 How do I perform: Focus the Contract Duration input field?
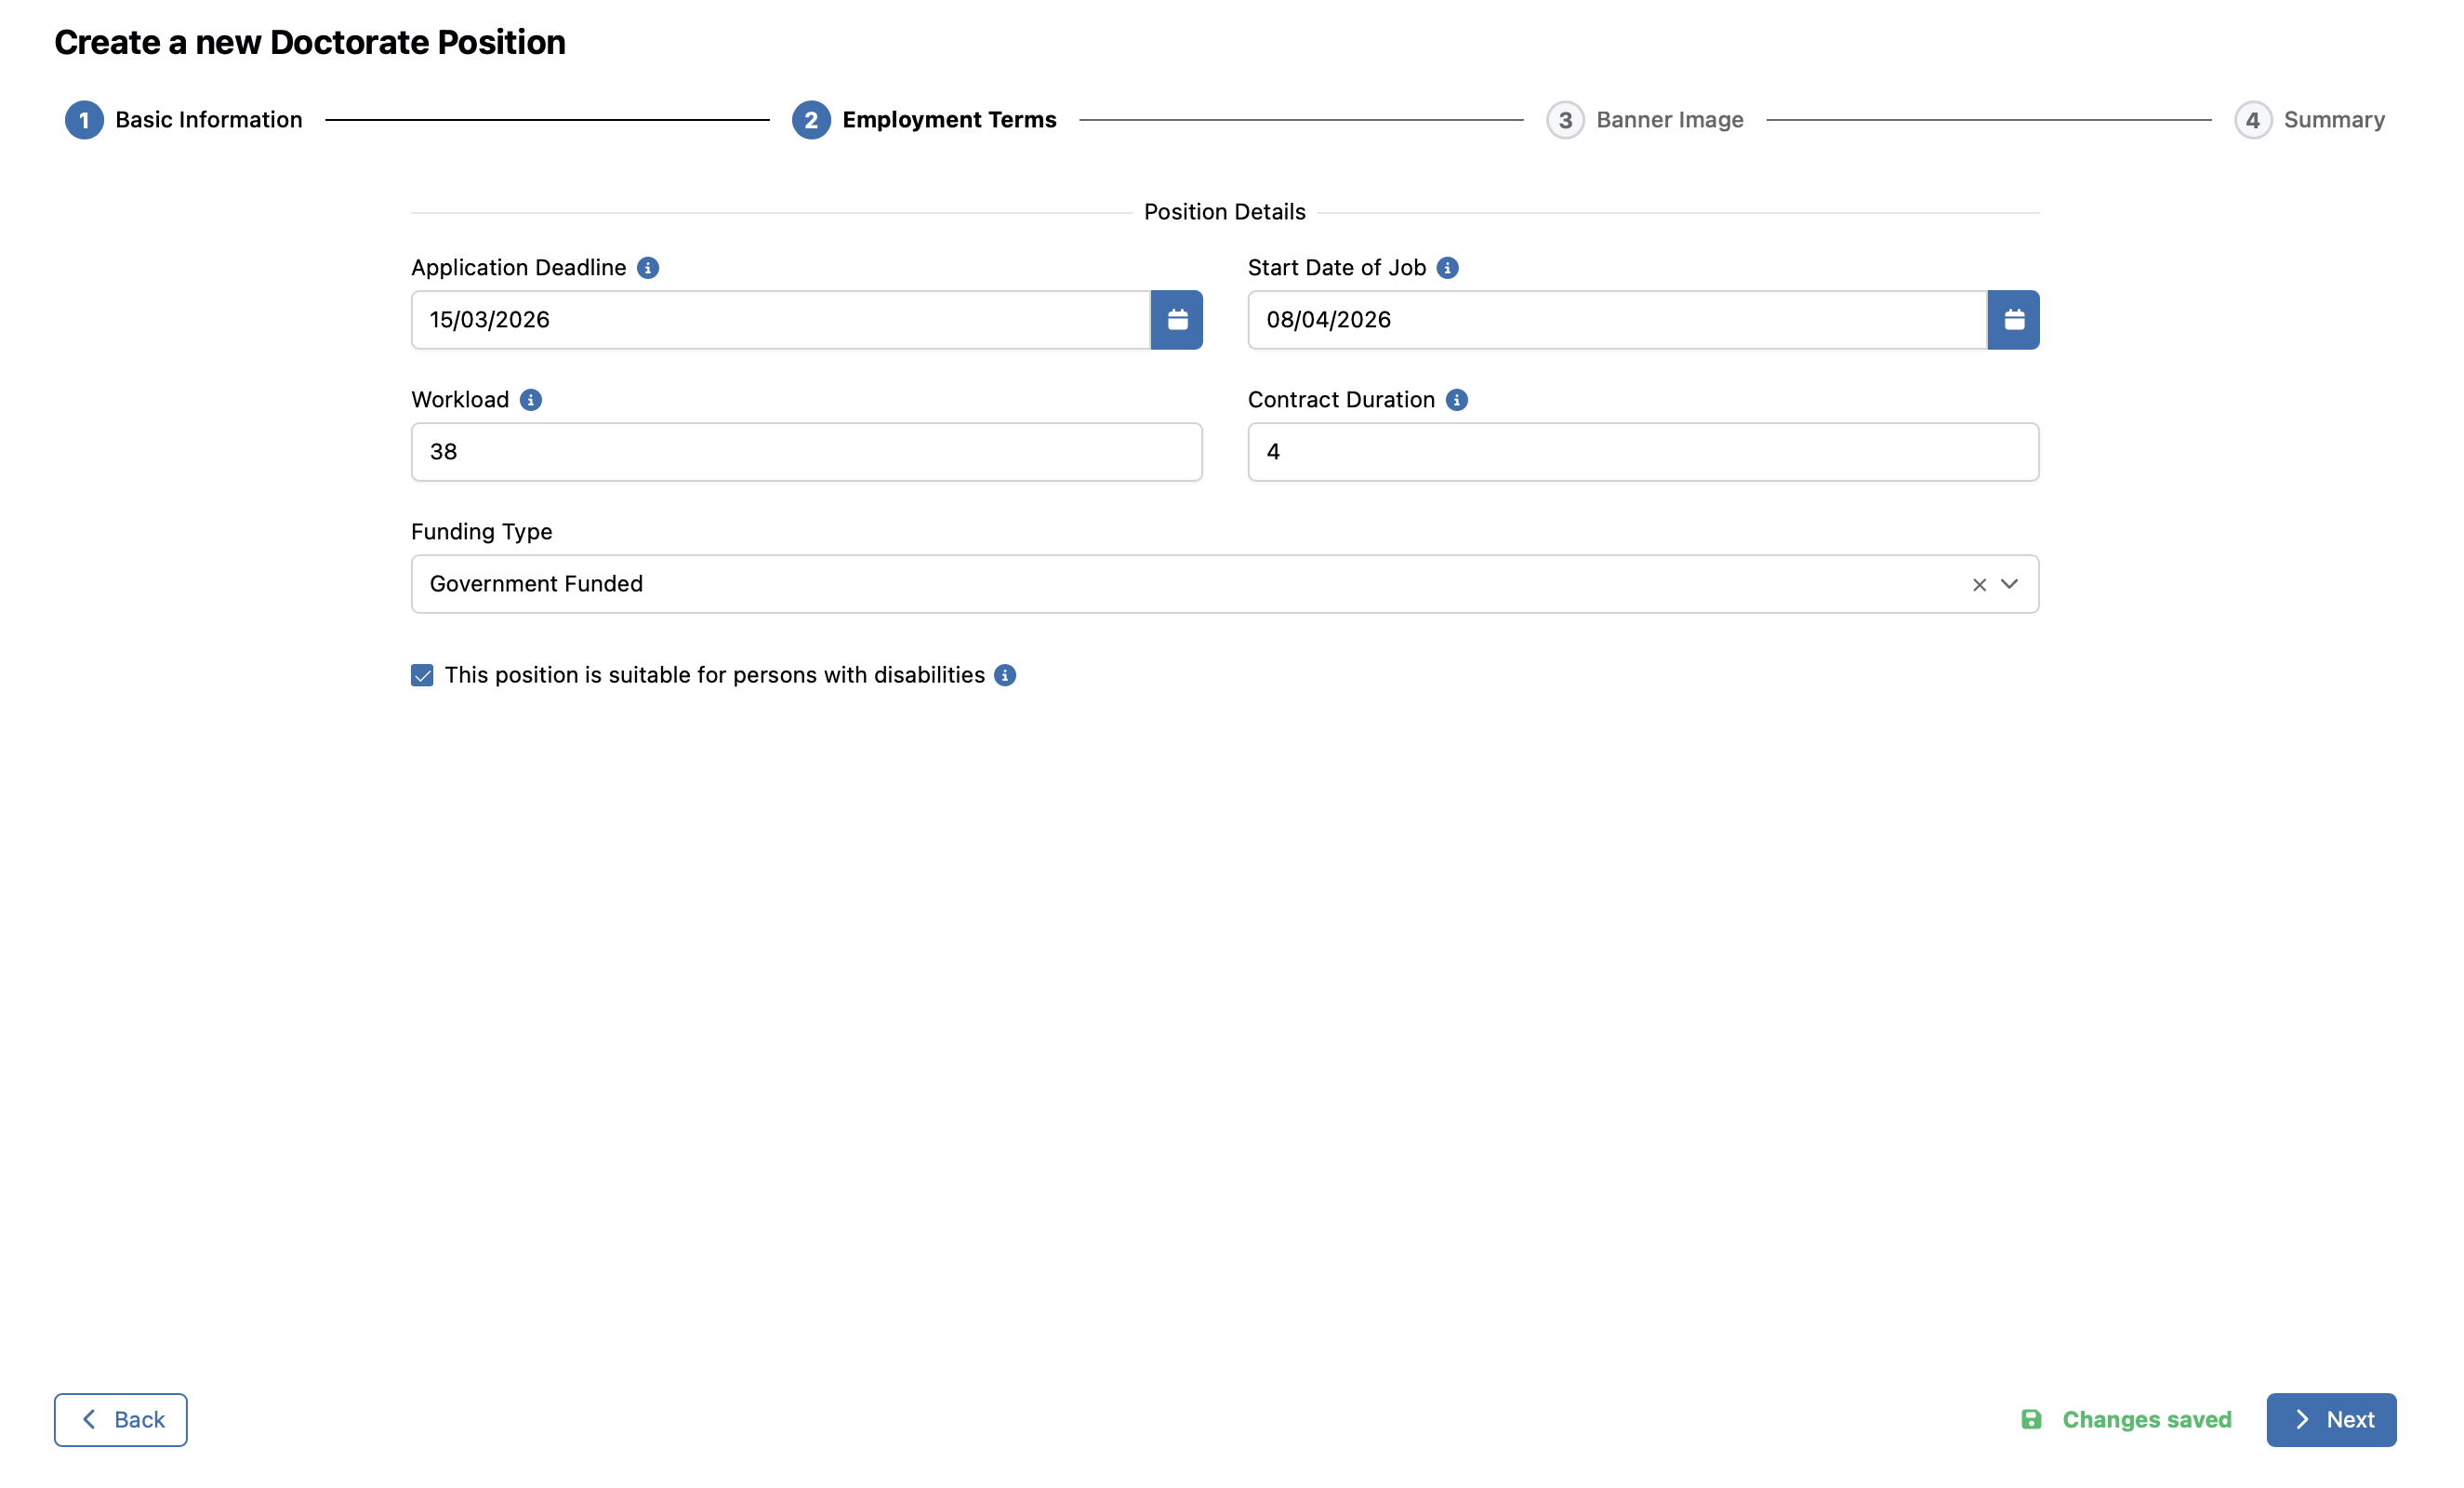tap(1642, 452)
